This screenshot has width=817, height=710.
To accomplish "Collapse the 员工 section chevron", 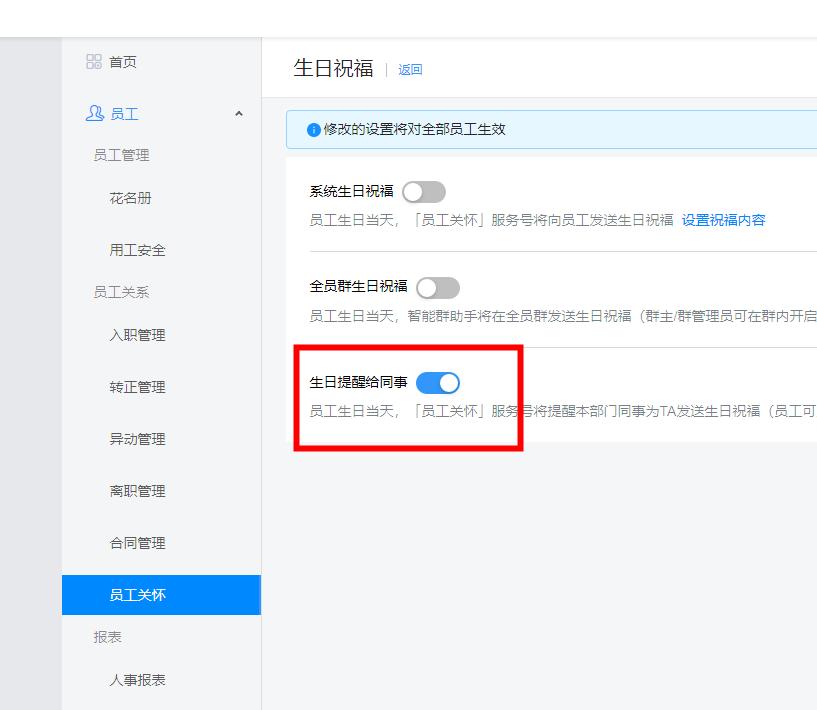I will [239, 114].
